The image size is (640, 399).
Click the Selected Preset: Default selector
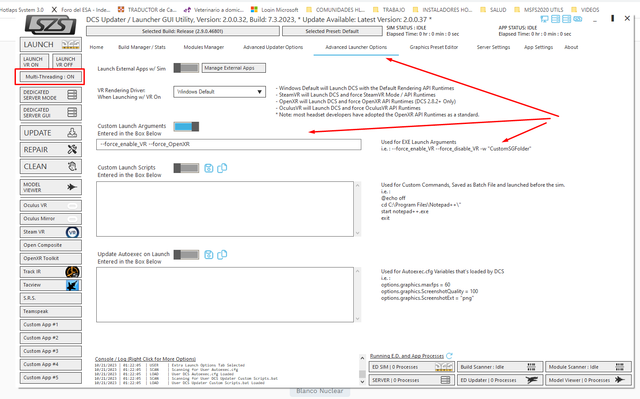332,31
